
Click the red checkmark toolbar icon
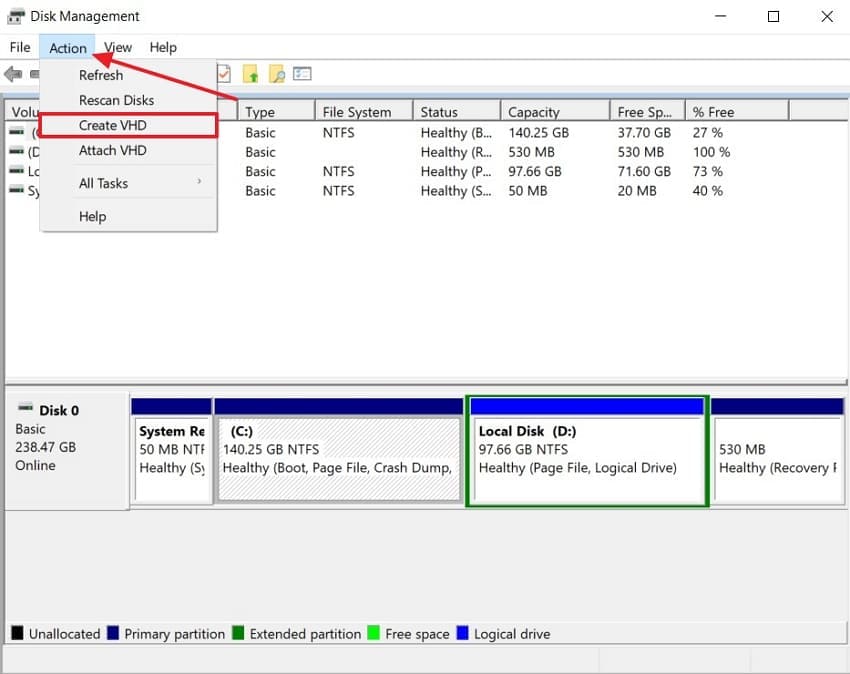pos(222,73)
